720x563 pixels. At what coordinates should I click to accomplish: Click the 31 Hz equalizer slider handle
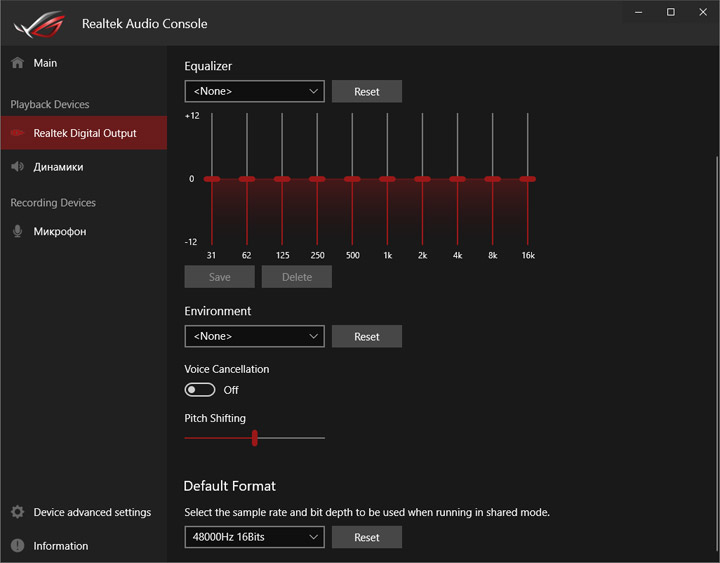tap(212, 179)
